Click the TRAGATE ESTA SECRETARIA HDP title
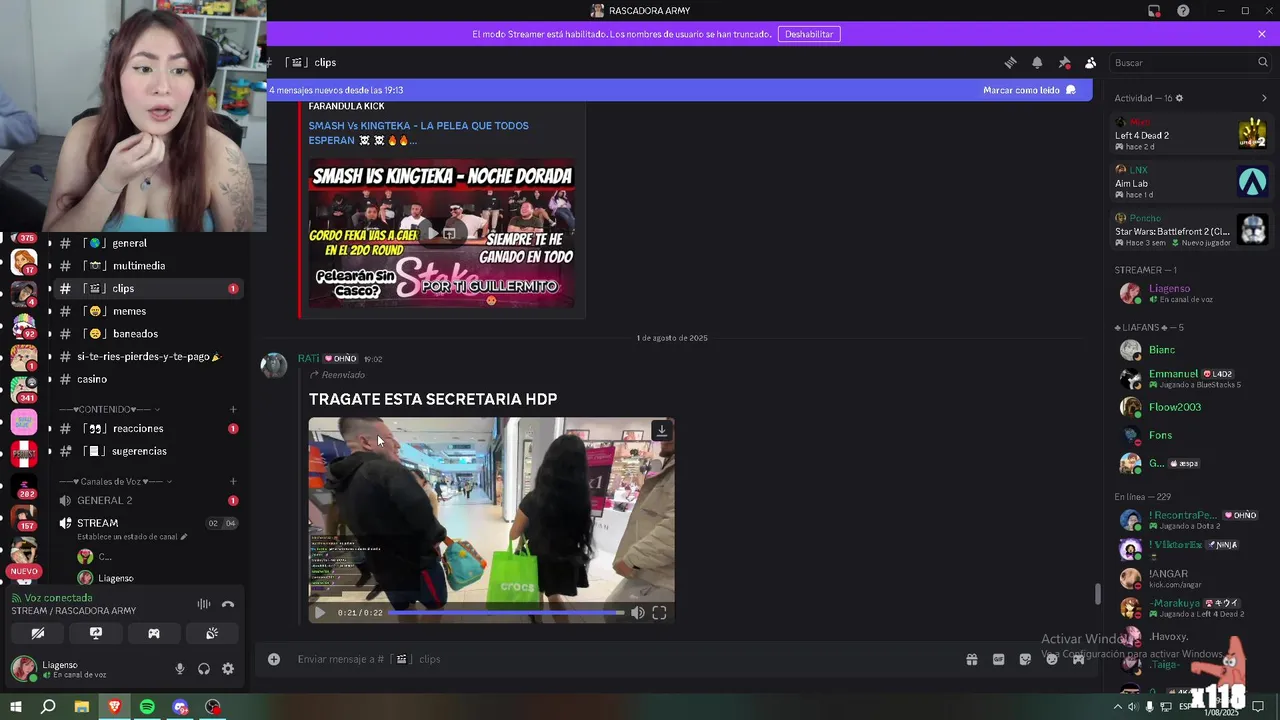Screen dimensions: 1280x720 433,399
